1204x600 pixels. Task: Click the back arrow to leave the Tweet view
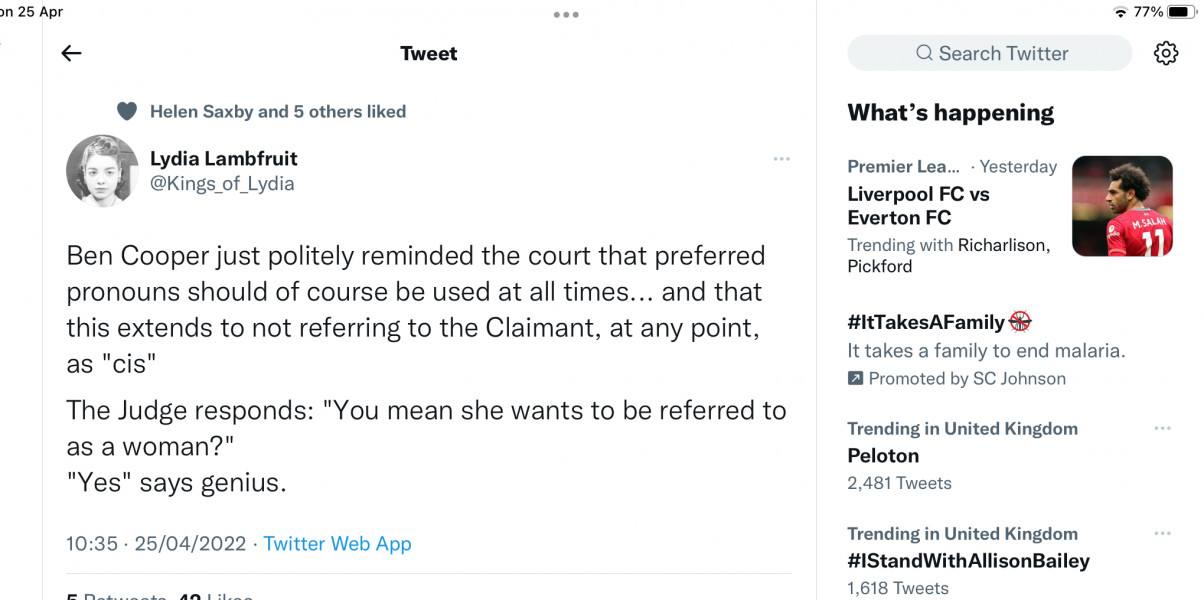(71, 53)
